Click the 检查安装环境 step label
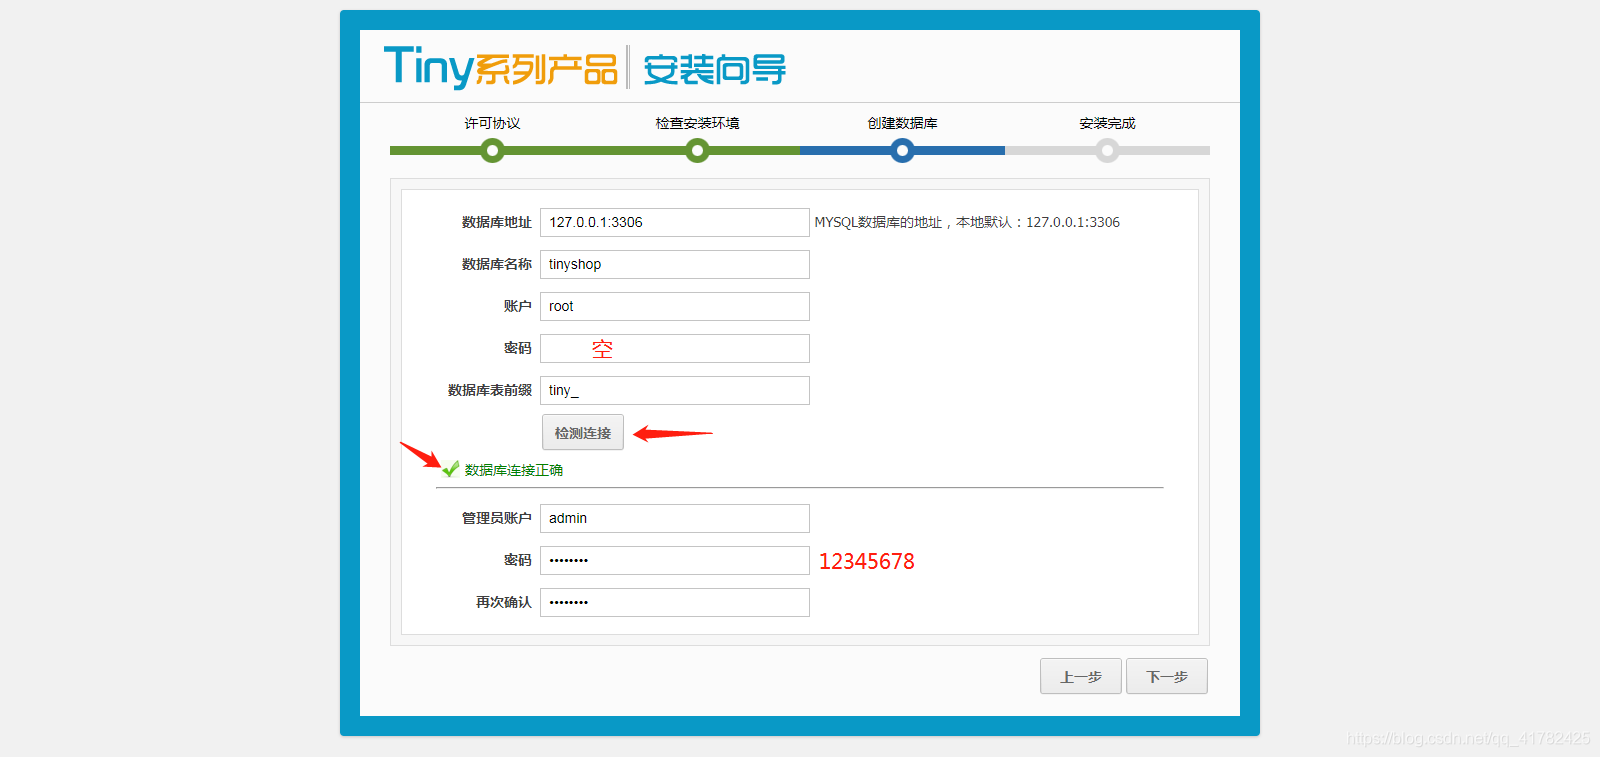This screenshot has width=1600, height=757. coord(698,123)
